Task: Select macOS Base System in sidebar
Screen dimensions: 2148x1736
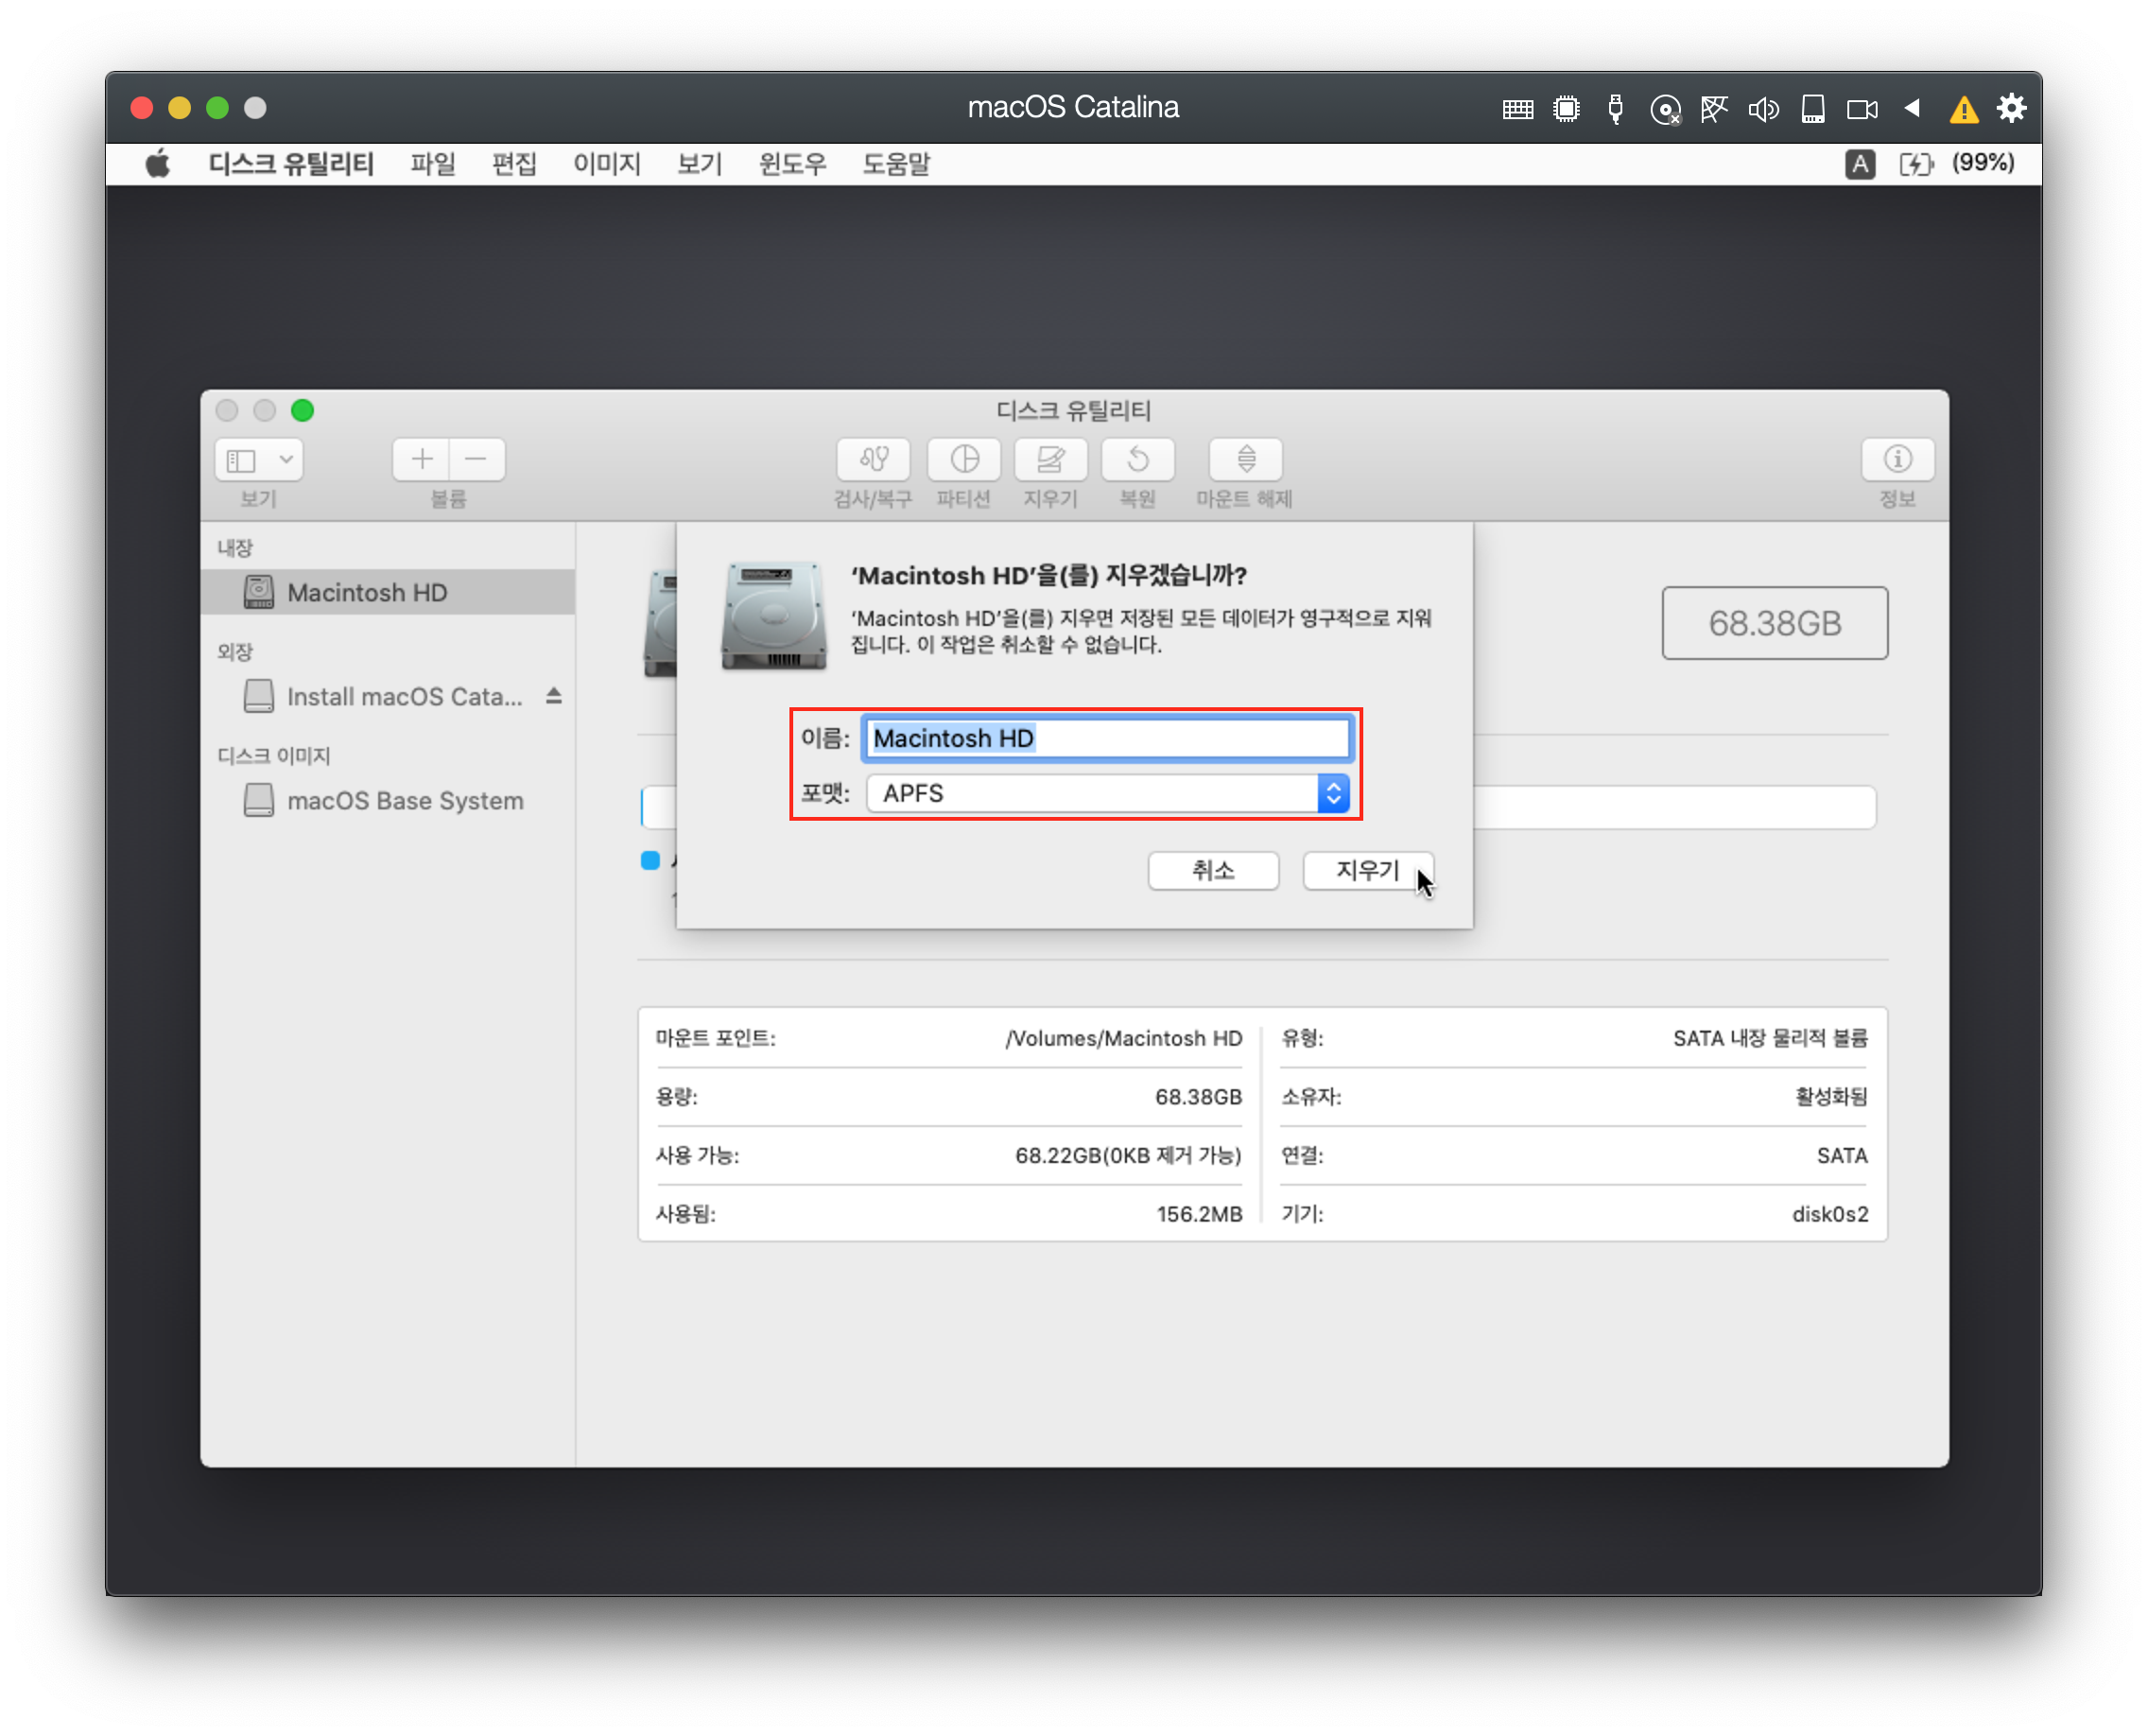Action: (x=404, y=801)
